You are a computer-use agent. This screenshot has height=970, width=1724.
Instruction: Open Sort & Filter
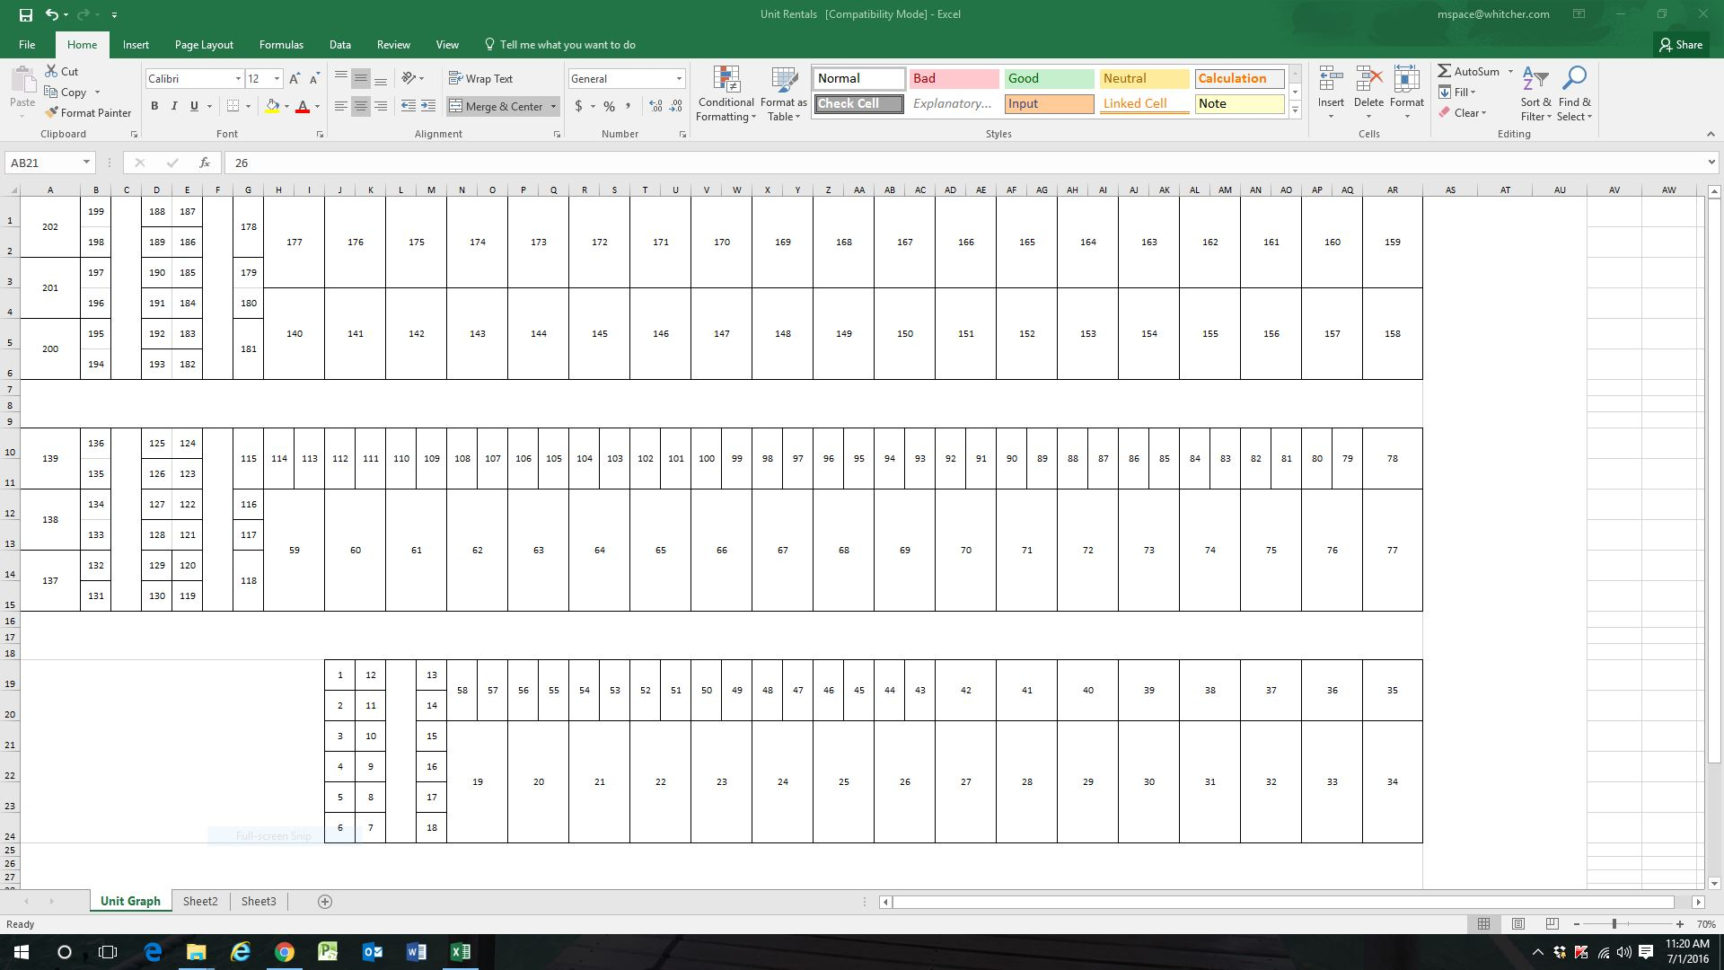[x=1535, y=93]
